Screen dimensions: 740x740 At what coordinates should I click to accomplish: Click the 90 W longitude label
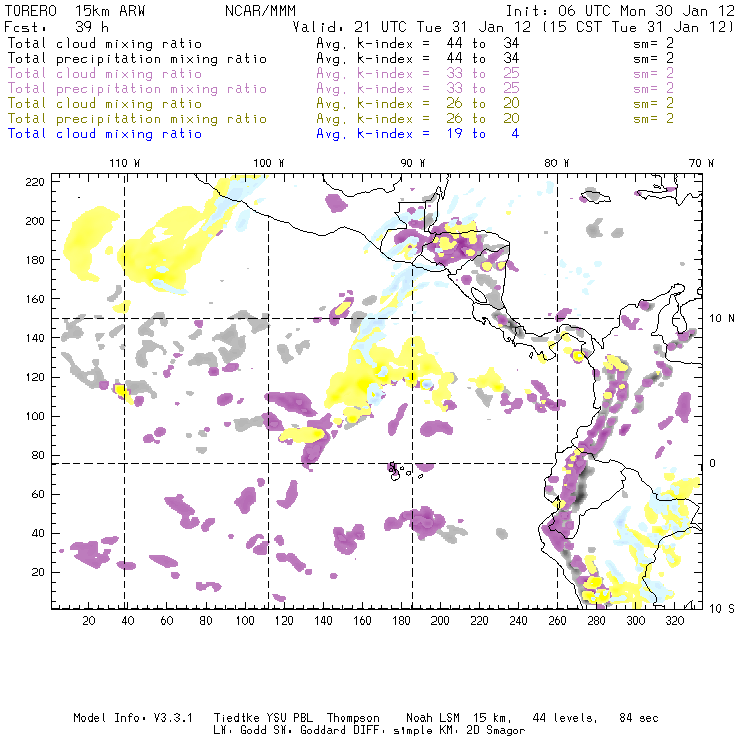[413, 163]
